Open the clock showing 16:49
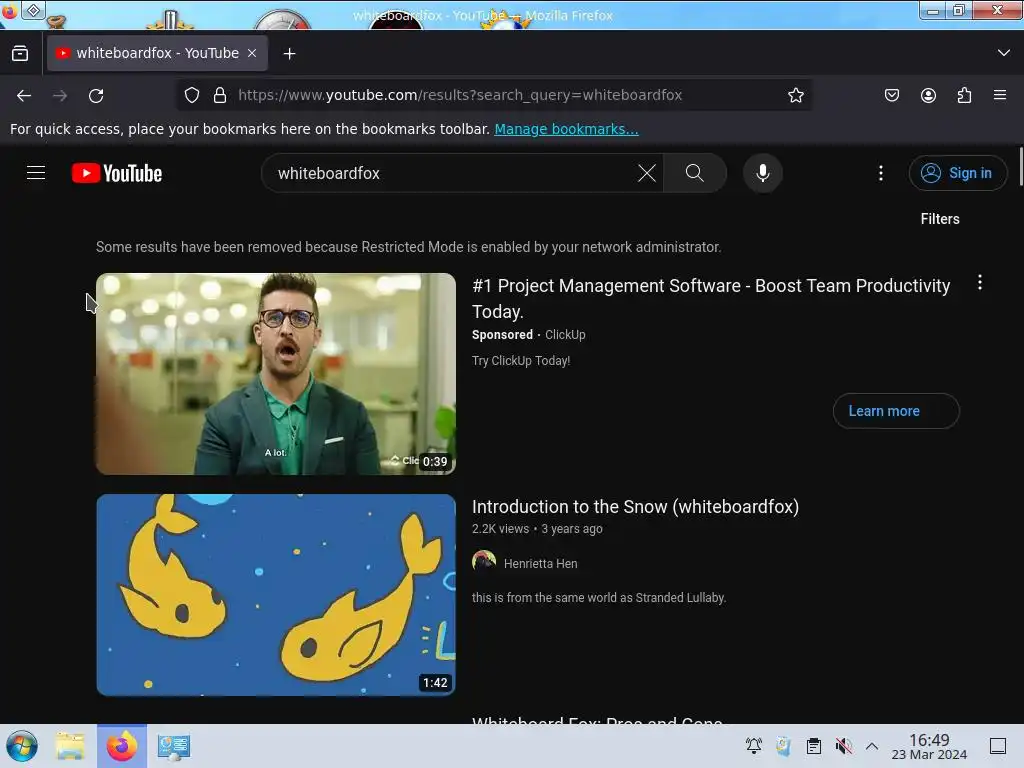This screenshot has height=768, width=1024. tap(929, 746)
